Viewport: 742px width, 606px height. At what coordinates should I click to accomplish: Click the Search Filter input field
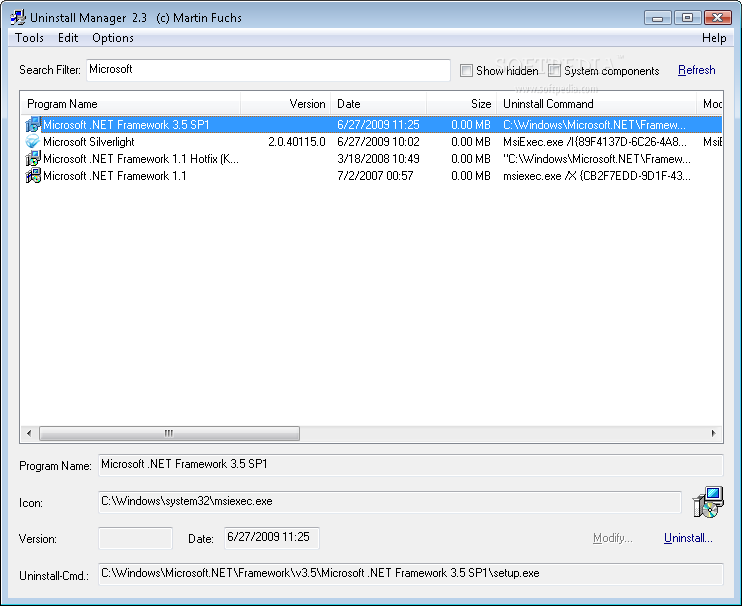(268, 70)
